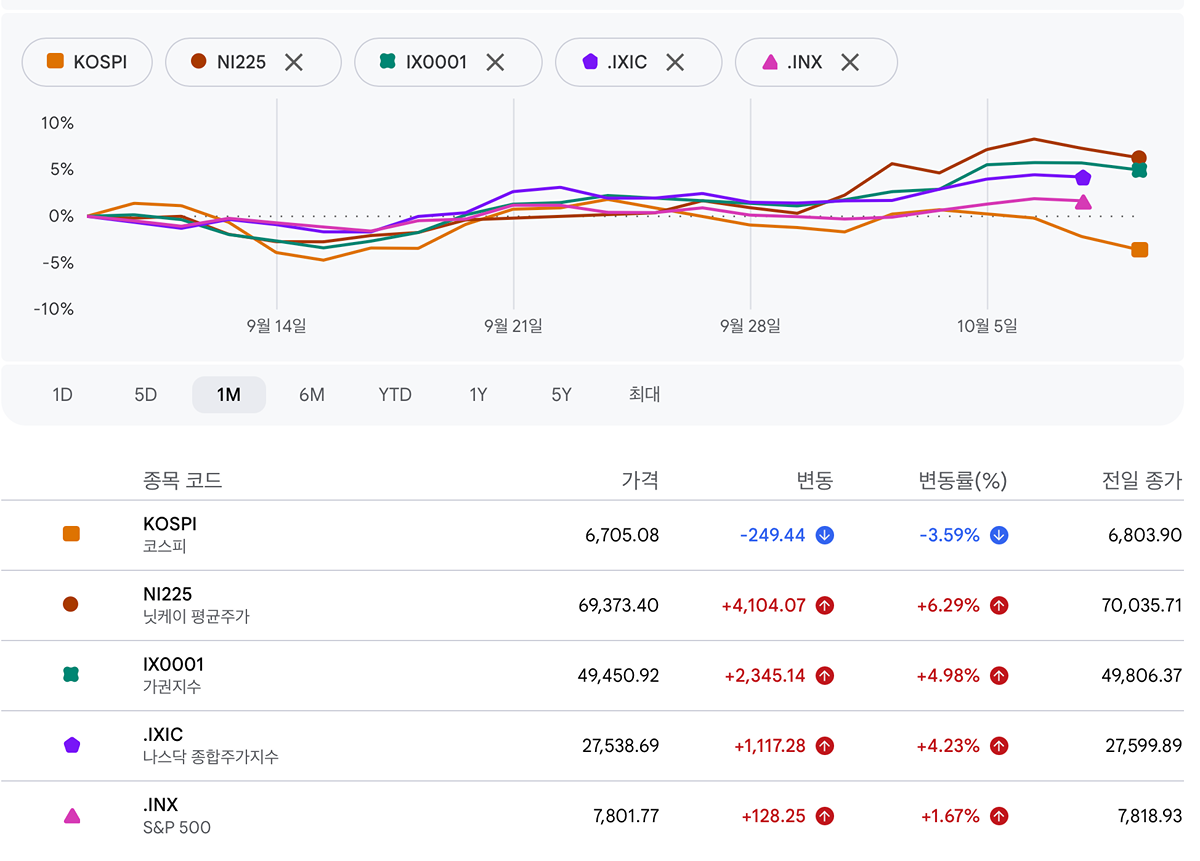
Task: Click KOSPI blue down arrow beside -249.44
Action: pos(825,535)
